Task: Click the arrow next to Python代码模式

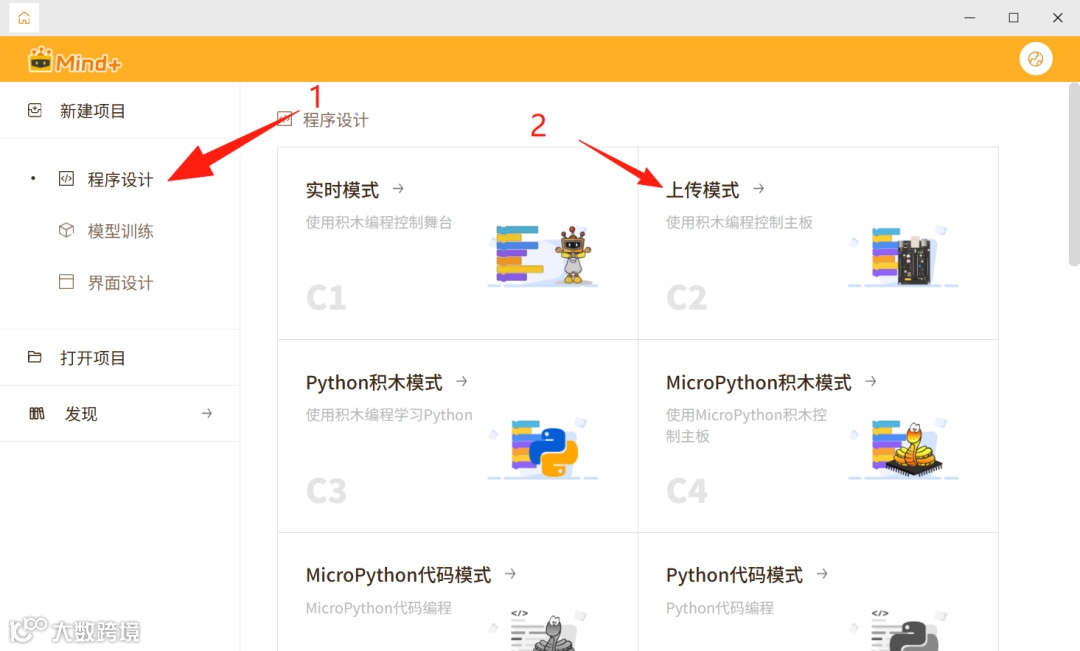Action: coord(822,573)
